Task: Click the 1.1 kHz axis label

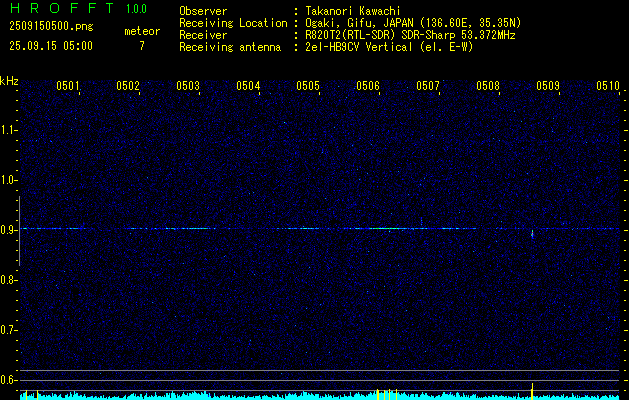Action: point(8,130)
